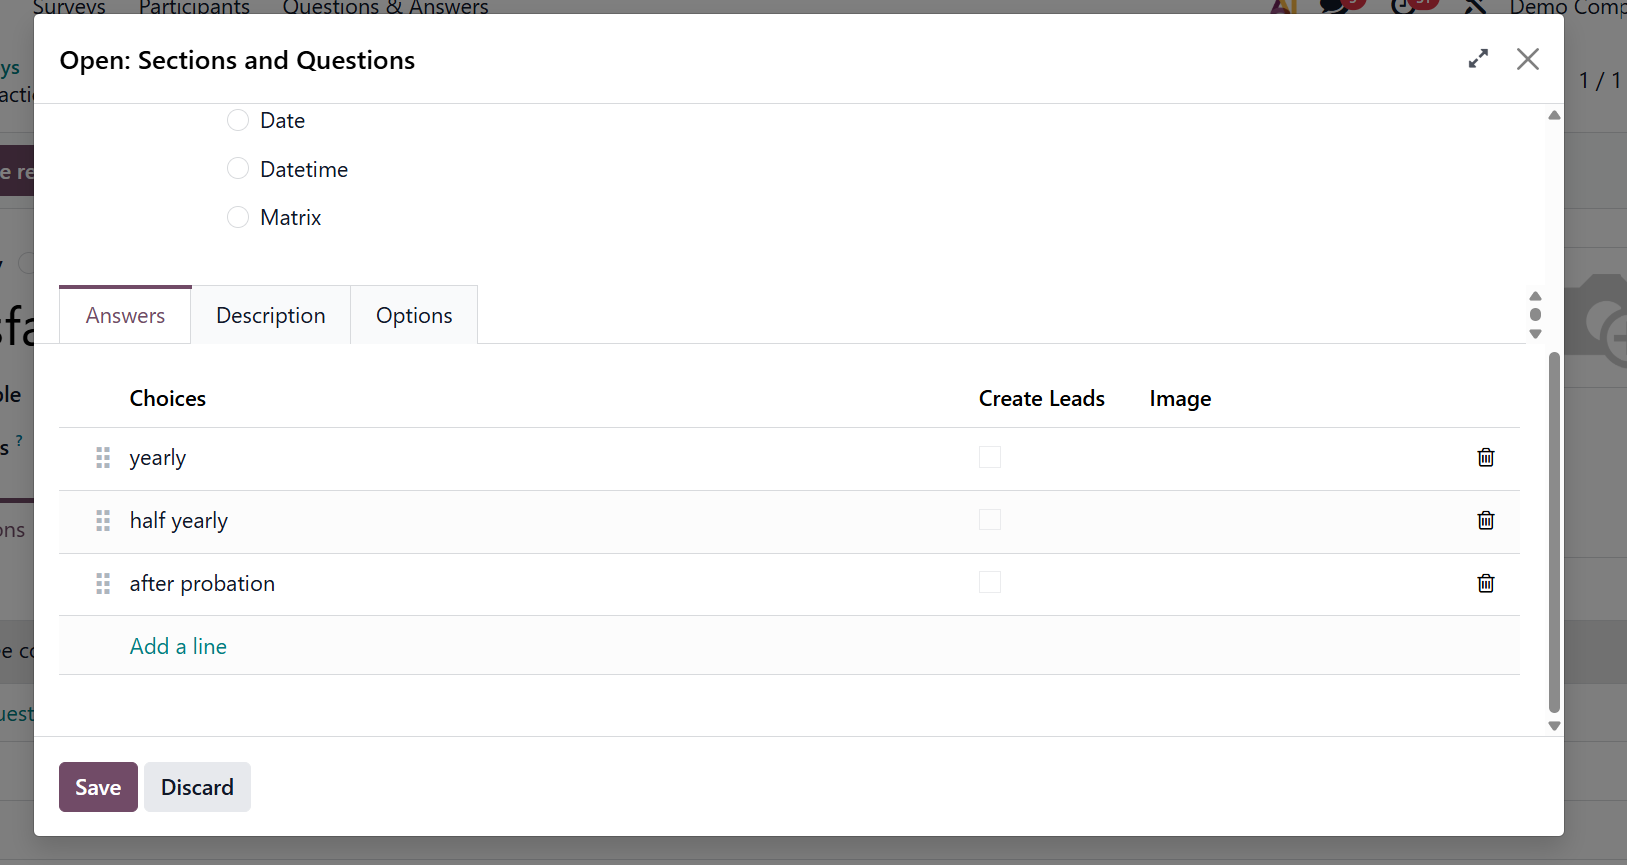
Task: Delete the 'yearly' choice row
Action: tap(1486, 457)
